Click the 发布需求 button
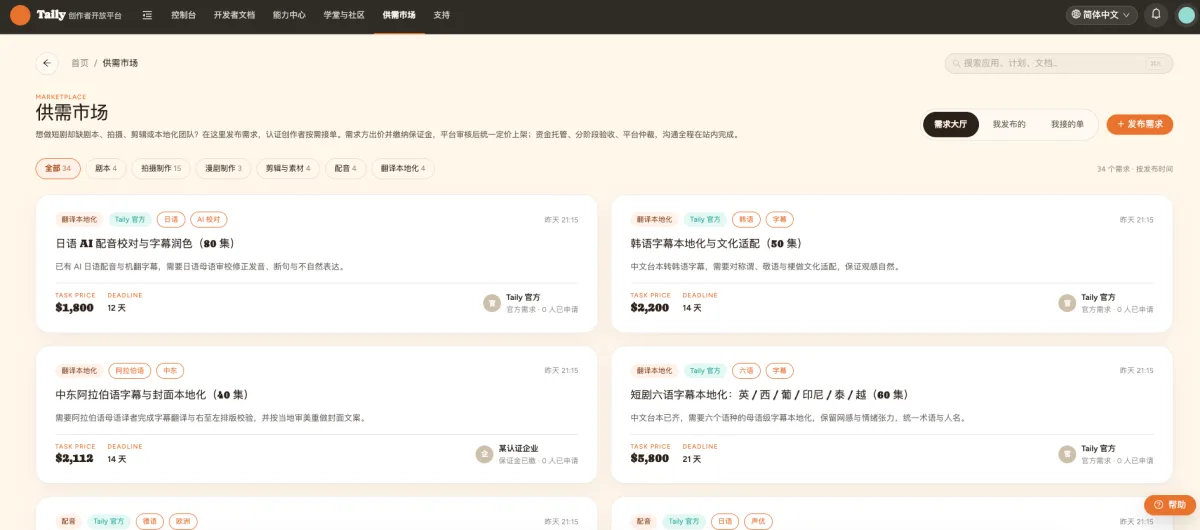The height and width of the screenshot is (530, 1200). (x=1140, y=124)
